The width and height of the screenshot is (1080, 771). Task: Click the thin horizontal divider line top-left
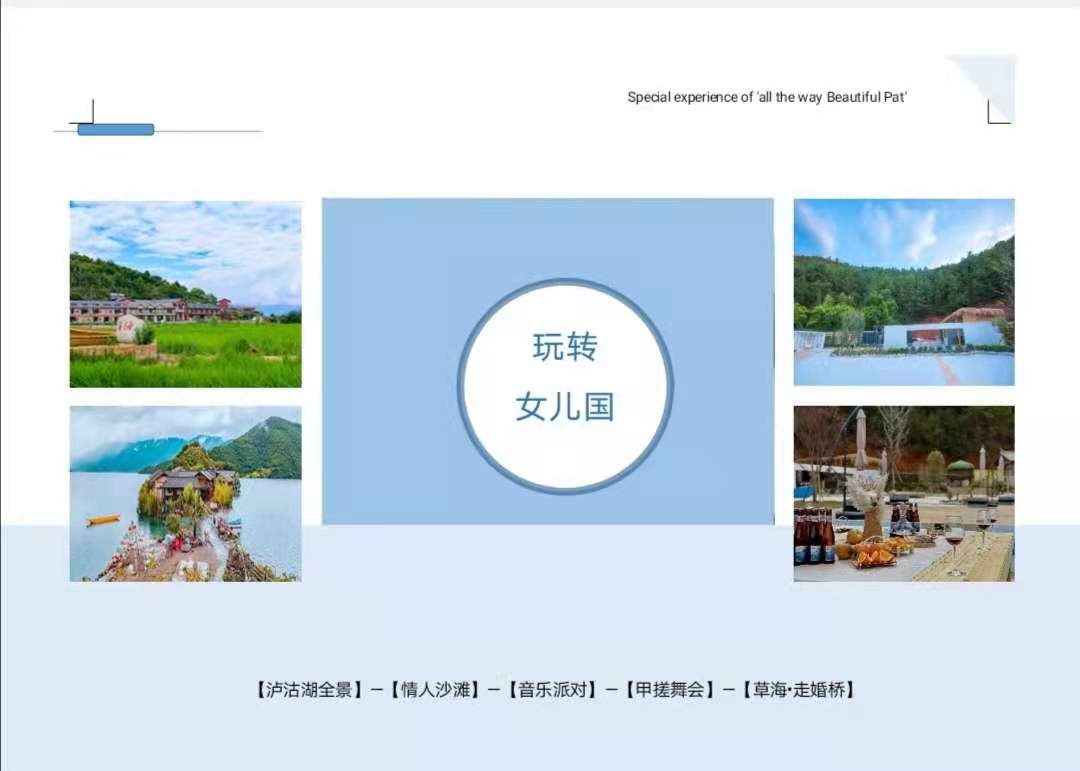click(200, 128)
